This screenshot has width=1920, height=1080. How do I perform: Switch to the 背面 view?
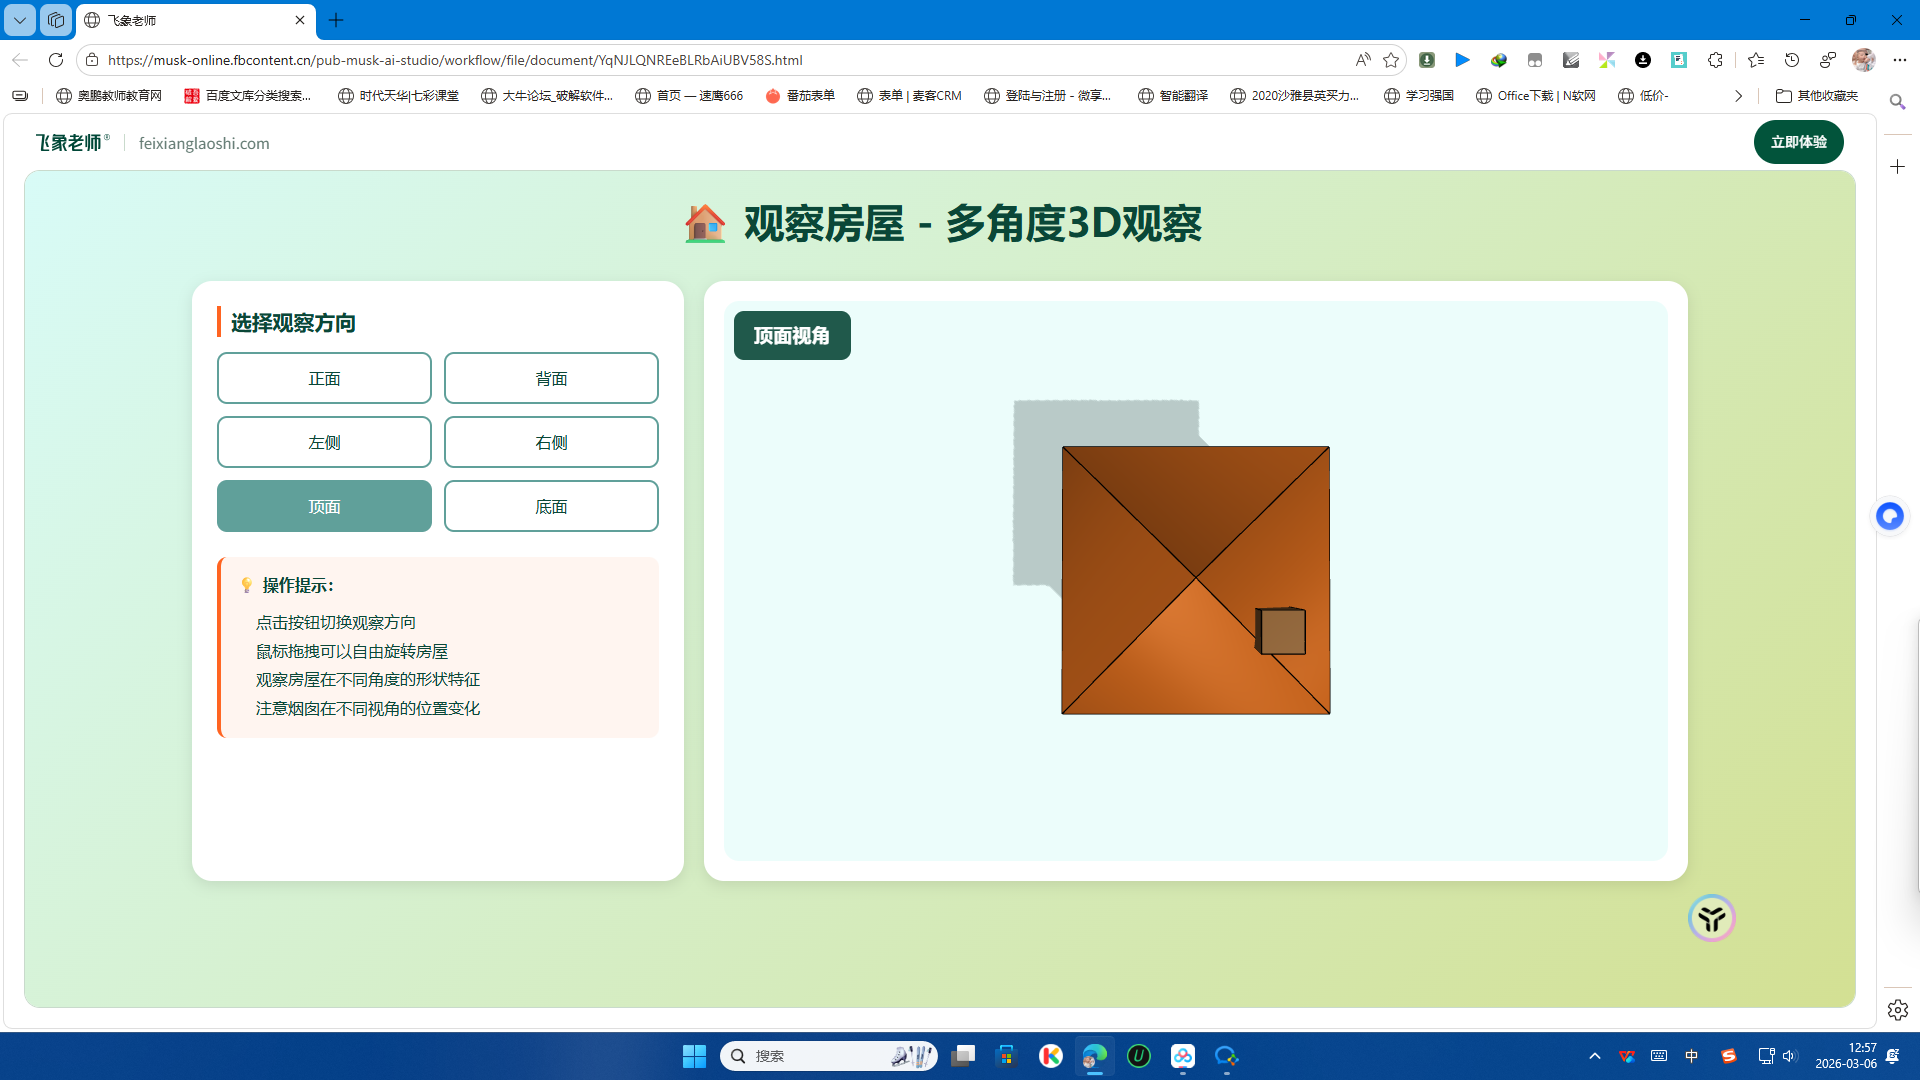pos(550,378)
